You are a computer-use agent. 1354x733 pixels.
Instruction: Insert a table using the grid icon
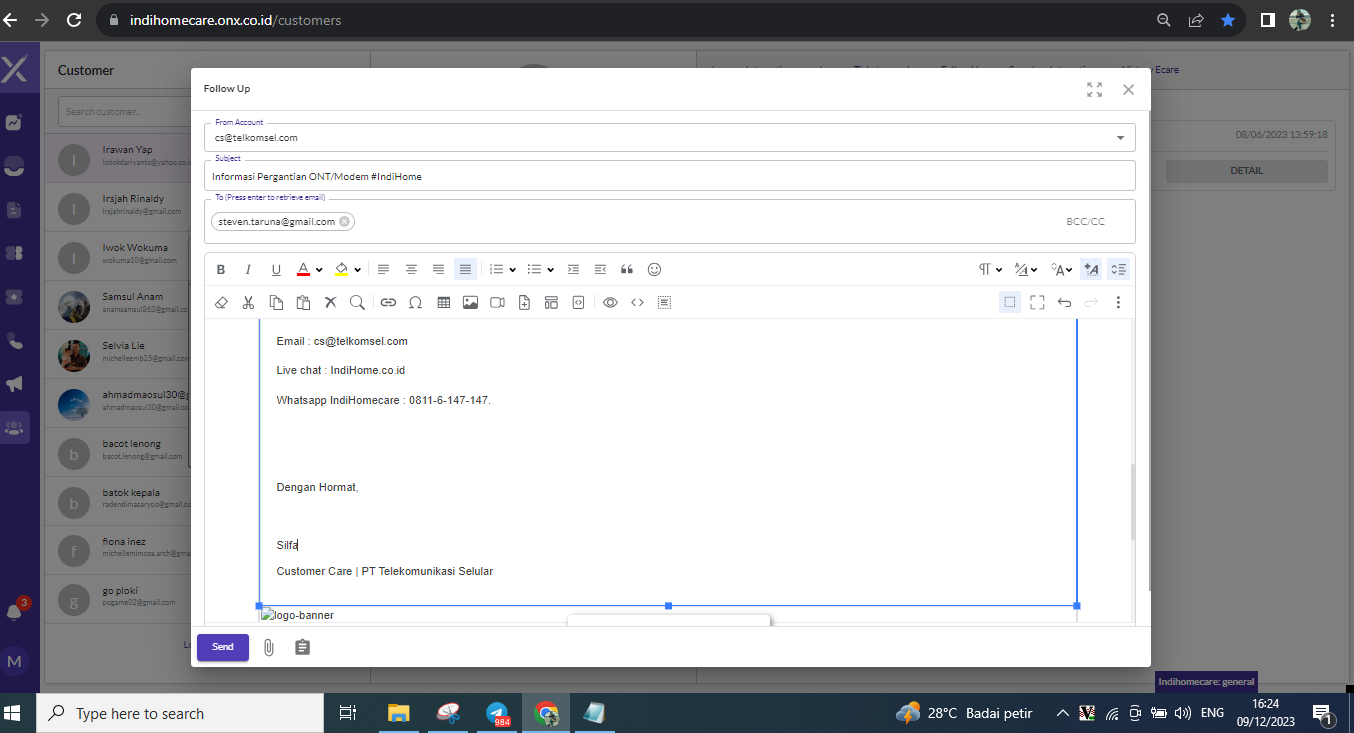tap(443, 302)
